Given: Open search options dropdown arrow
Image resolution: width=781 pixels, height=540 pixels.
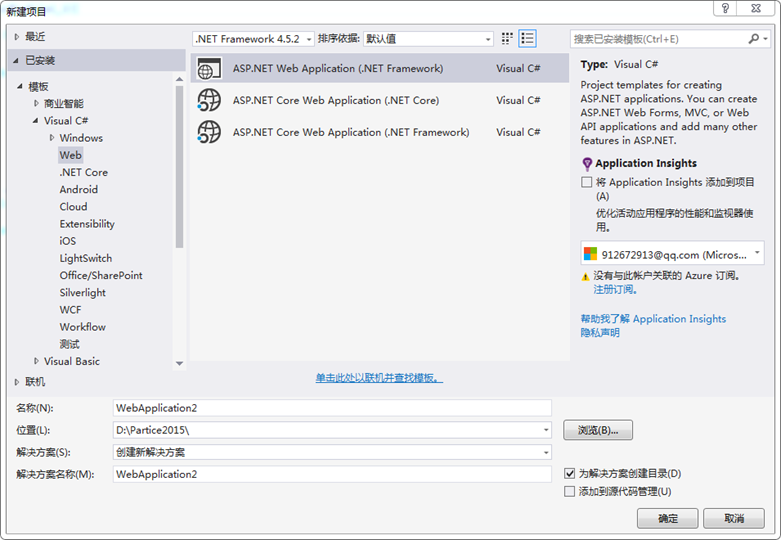Looking at the screenshot, I should point(766,39).
